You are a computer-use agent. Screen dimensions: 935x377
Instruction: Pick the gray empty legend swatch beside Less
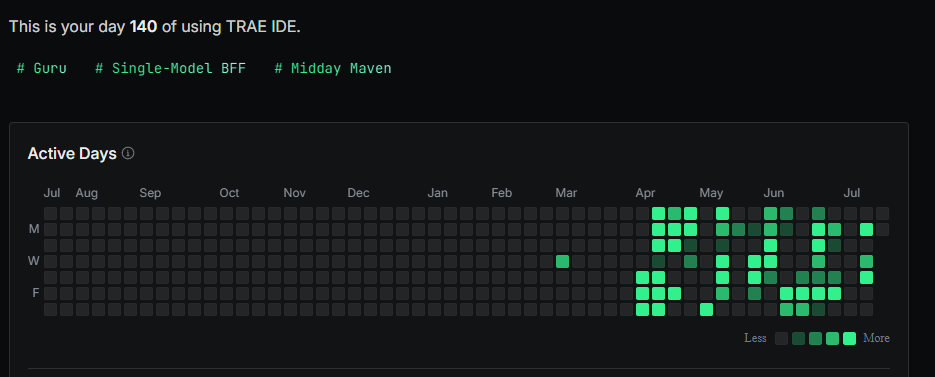coord(781,338)
